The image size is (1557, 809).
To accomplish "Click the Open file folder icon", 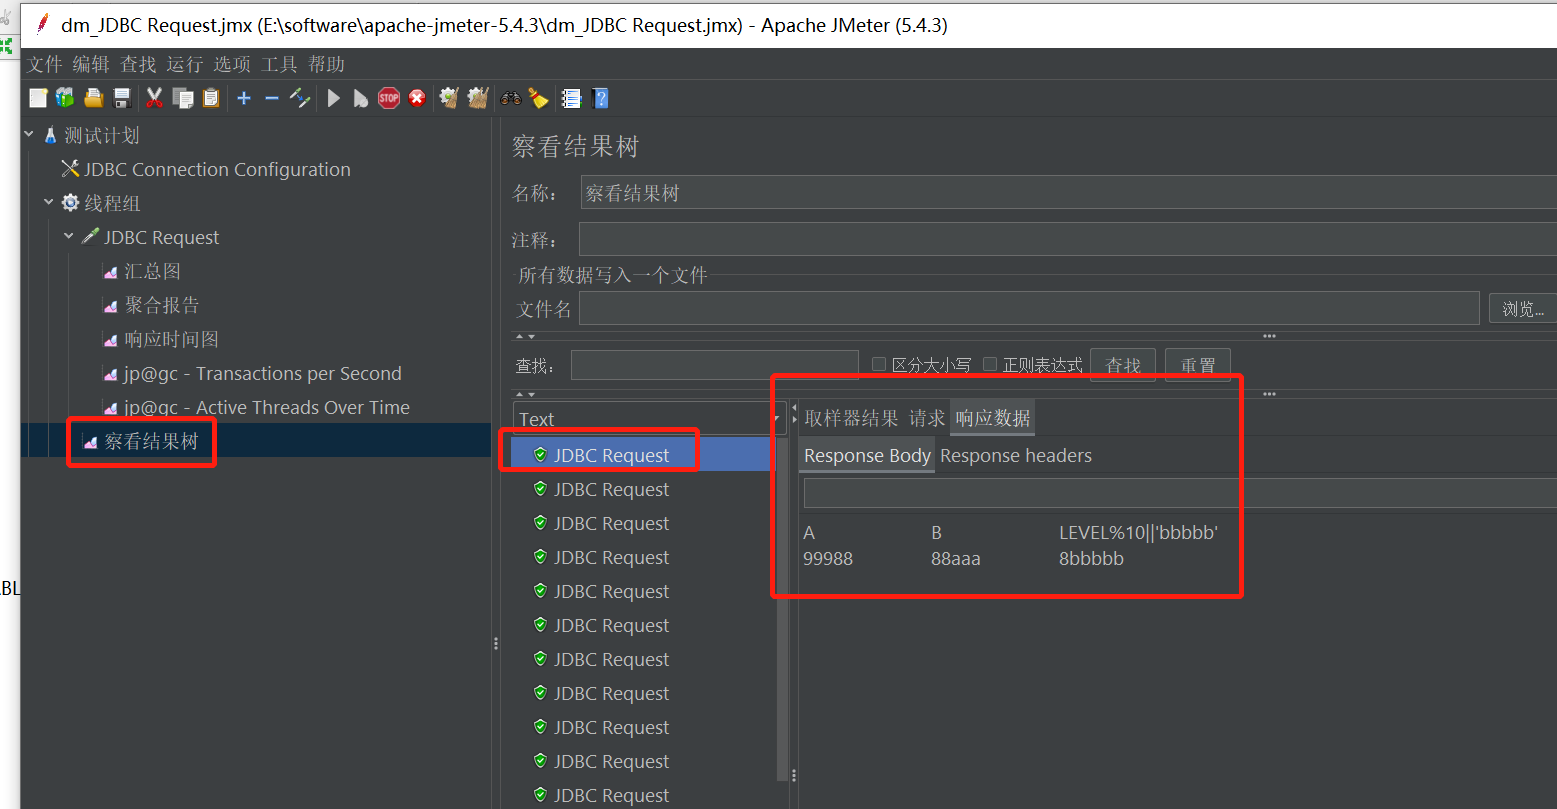I will point(94,98).
